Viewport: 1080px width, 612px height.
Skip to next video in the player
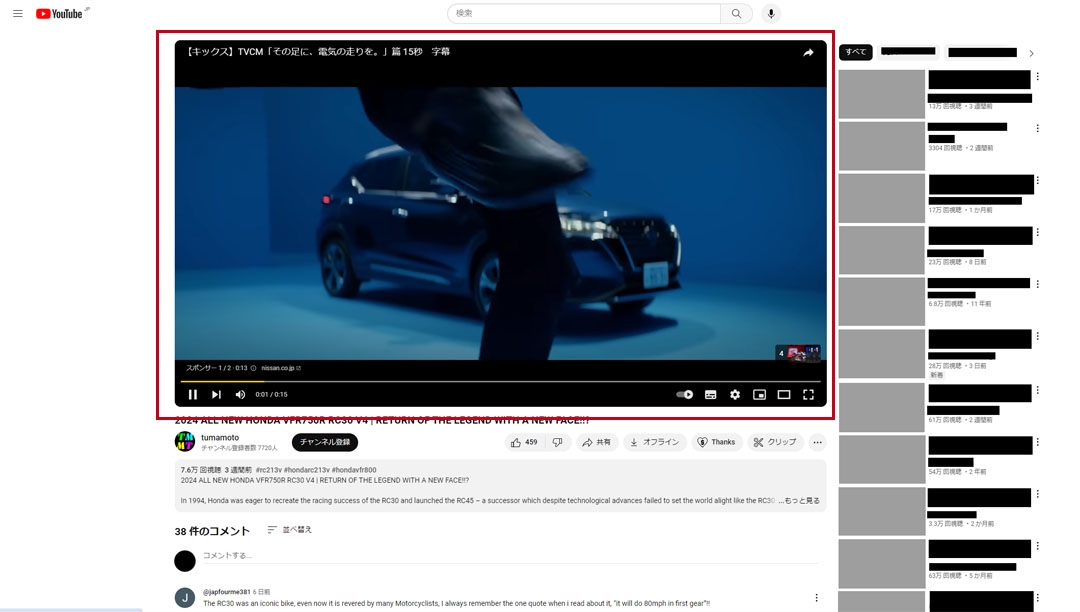tap(216, 395)
